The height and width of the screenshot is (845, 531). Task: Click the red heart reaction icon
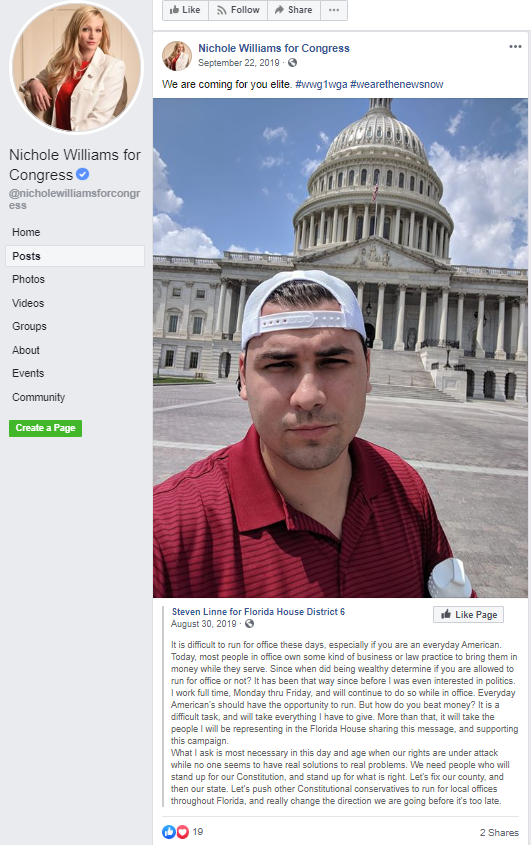tap(182, 832)
